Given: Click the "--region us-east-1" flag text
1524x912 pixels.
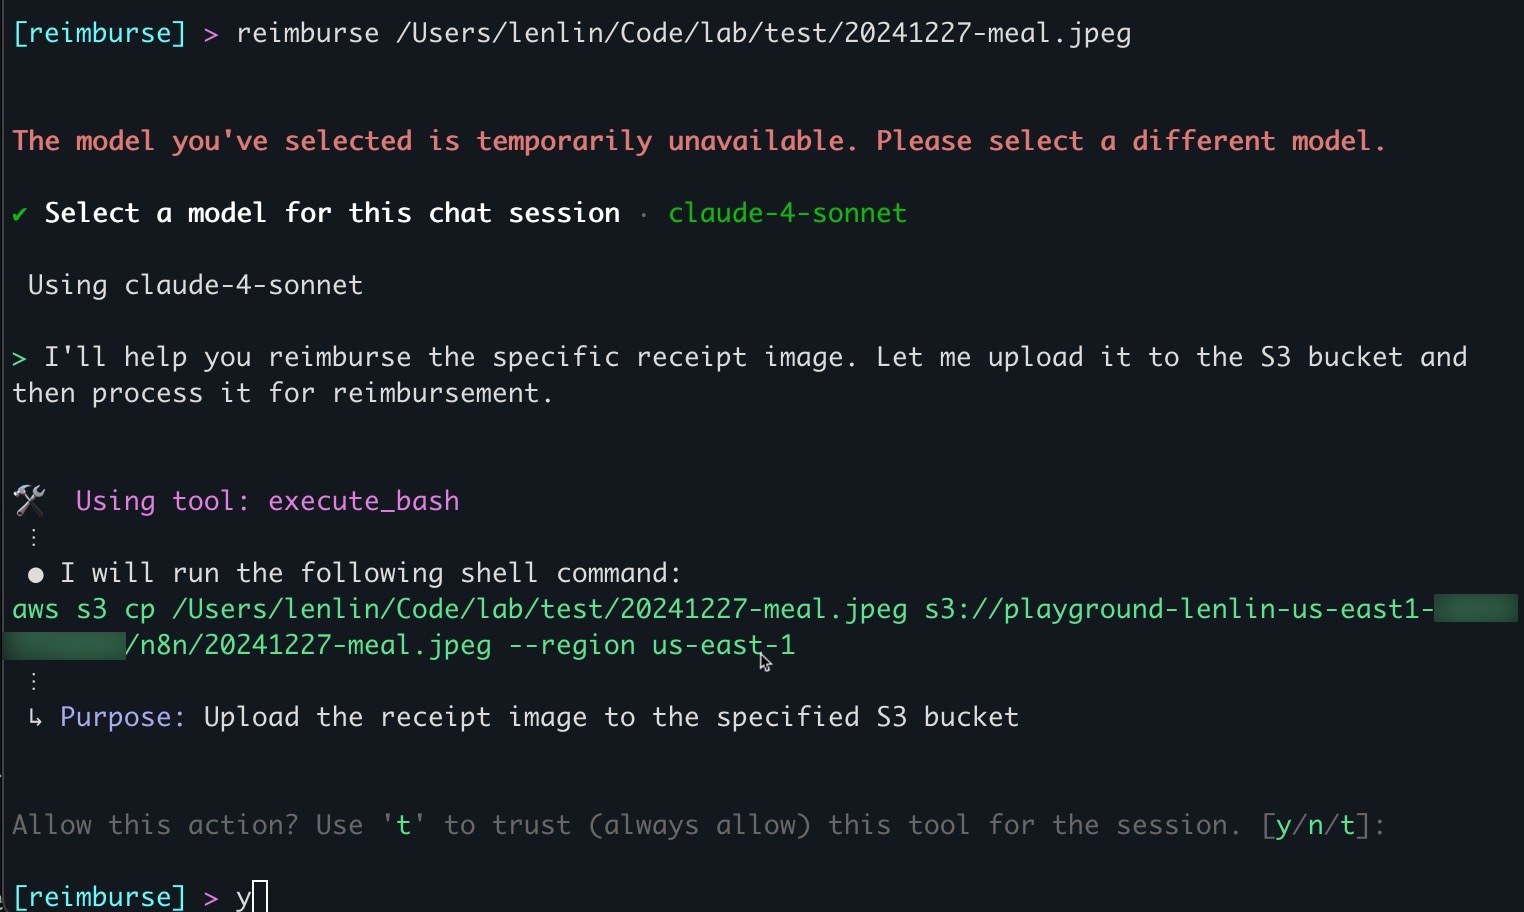Looking at the screenshot, I should point(652,645).
